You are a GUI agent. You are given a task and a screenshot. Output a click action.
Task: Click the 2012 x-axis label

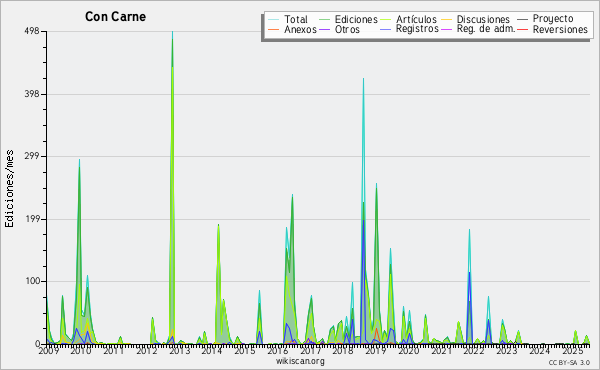[147, 351]
